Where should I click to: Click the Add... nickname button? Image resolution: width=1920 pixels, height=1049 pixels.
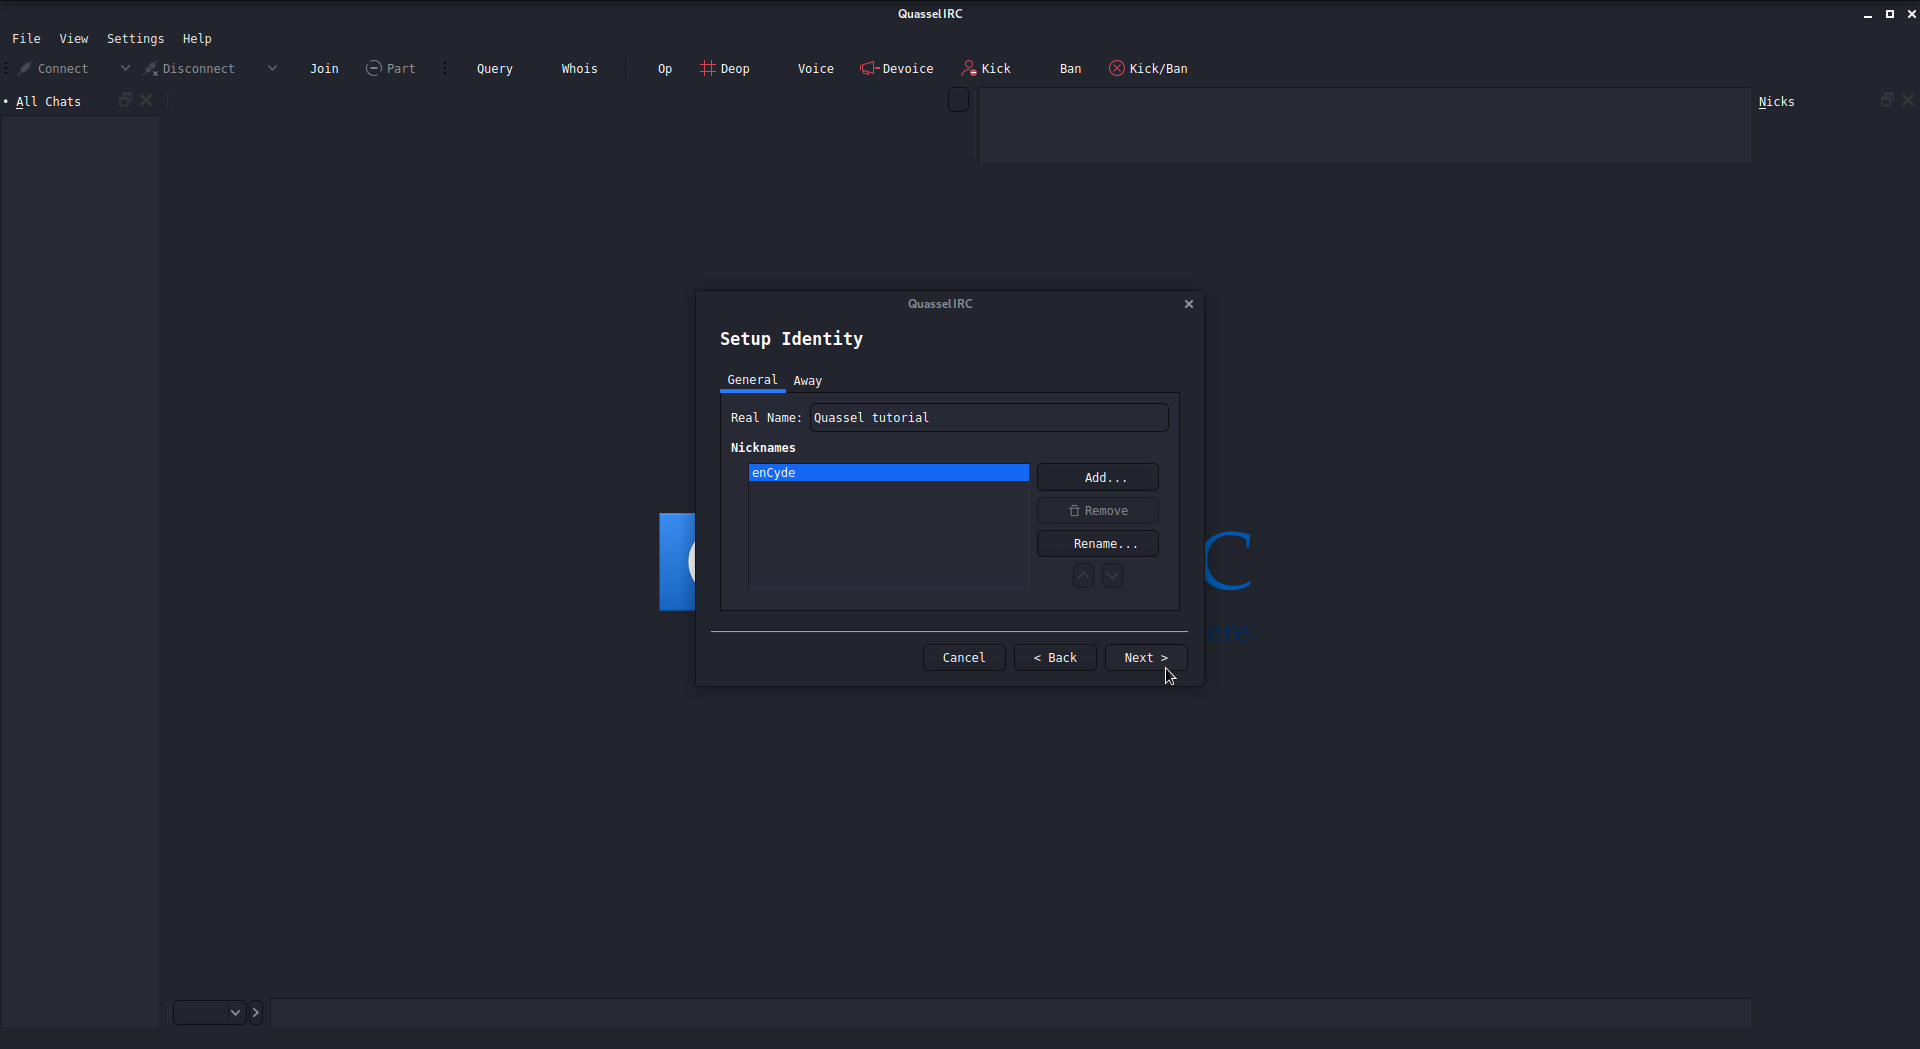pyautogui.click(x=1098, y=478)
